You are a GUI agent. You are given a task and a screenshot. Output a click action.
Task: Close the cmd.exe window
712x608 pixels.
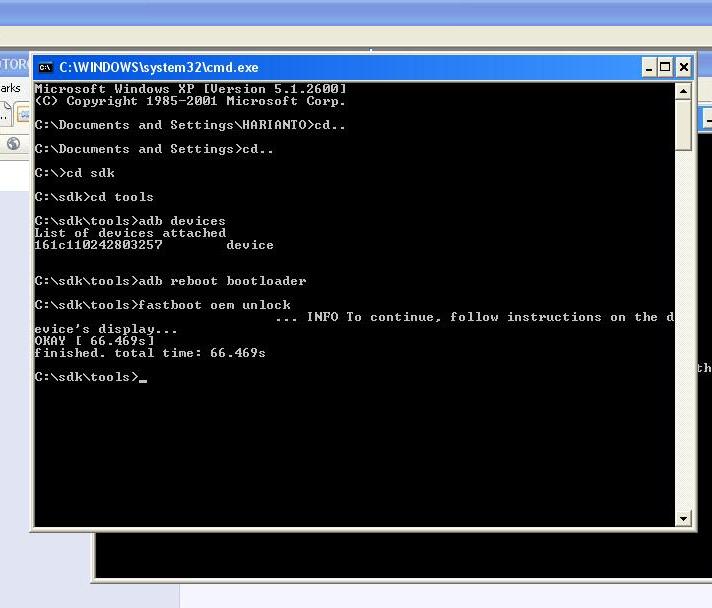pyautogui.click(x=684, y=68)
